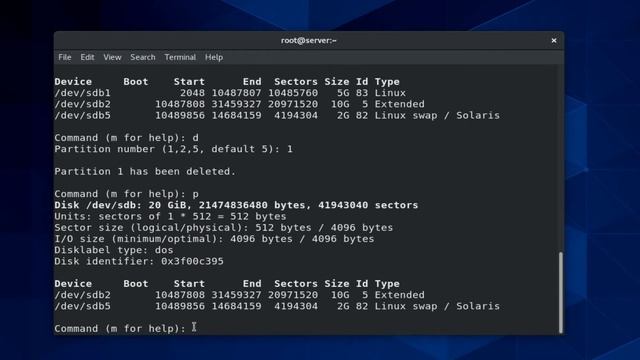Click the '2048' start value of sdb1
This screenshot has width=640, height=360.
tap(192, 93)
